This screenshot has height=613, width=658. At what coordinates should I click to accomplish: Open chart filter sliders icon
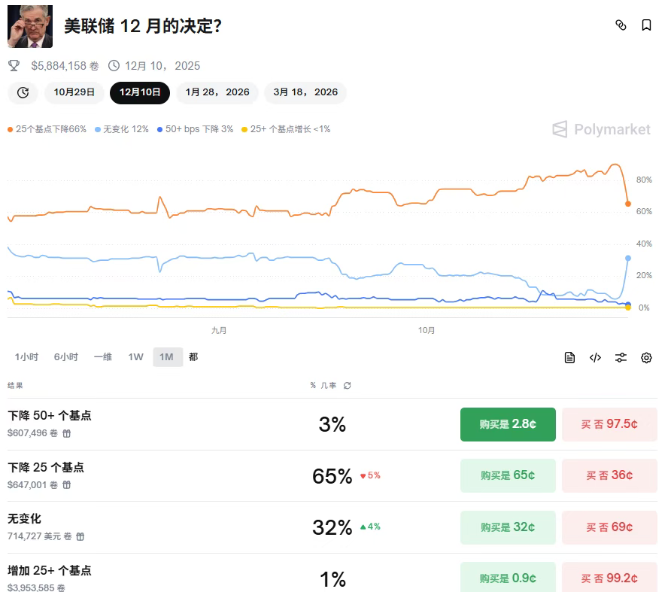(621, 357)
